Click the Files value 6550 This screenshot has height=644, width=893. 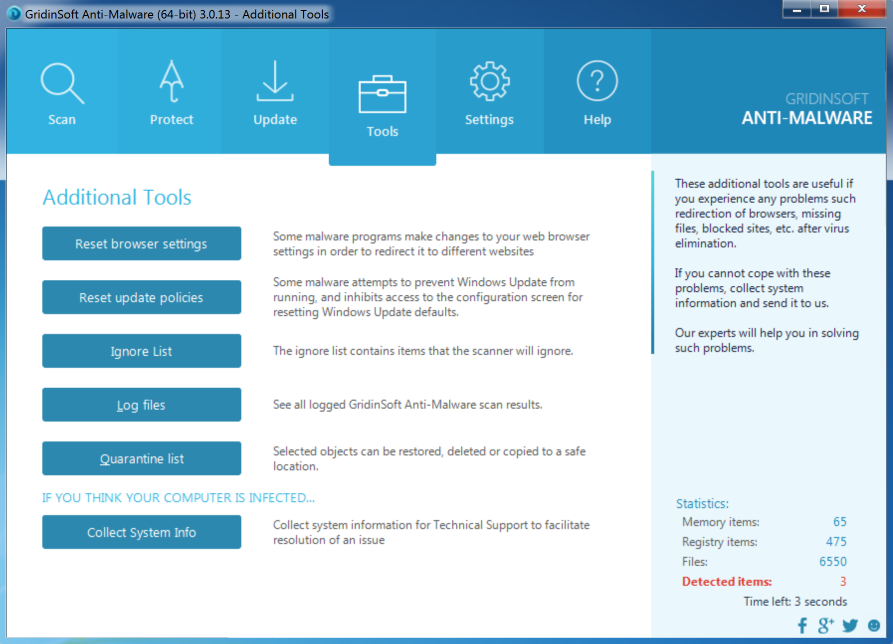[833, 561]
